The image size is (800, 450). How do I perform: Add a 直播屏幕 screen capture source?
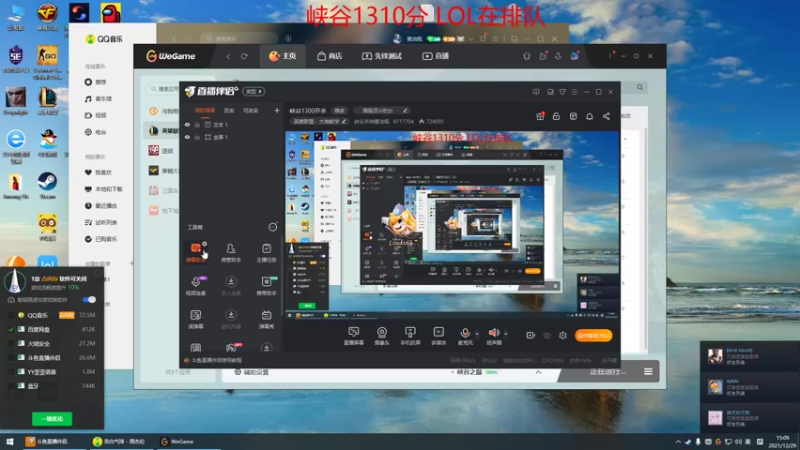[354, 336]
